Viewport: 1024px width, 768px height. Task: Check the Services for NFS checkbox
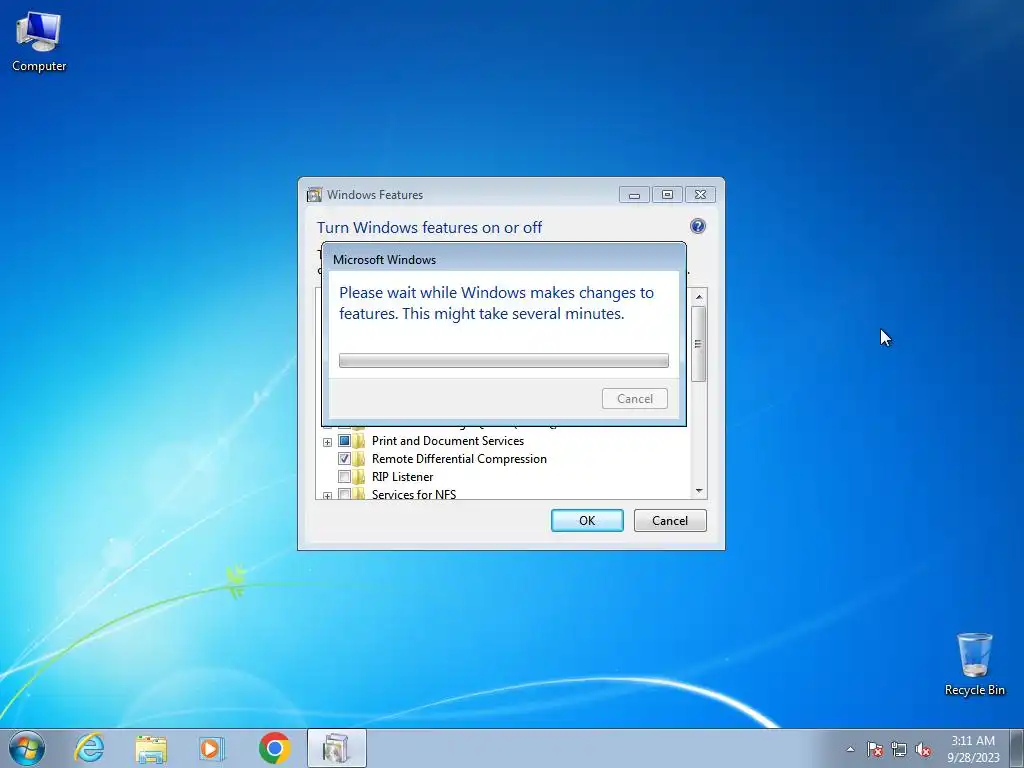click(x=344, y=494)
